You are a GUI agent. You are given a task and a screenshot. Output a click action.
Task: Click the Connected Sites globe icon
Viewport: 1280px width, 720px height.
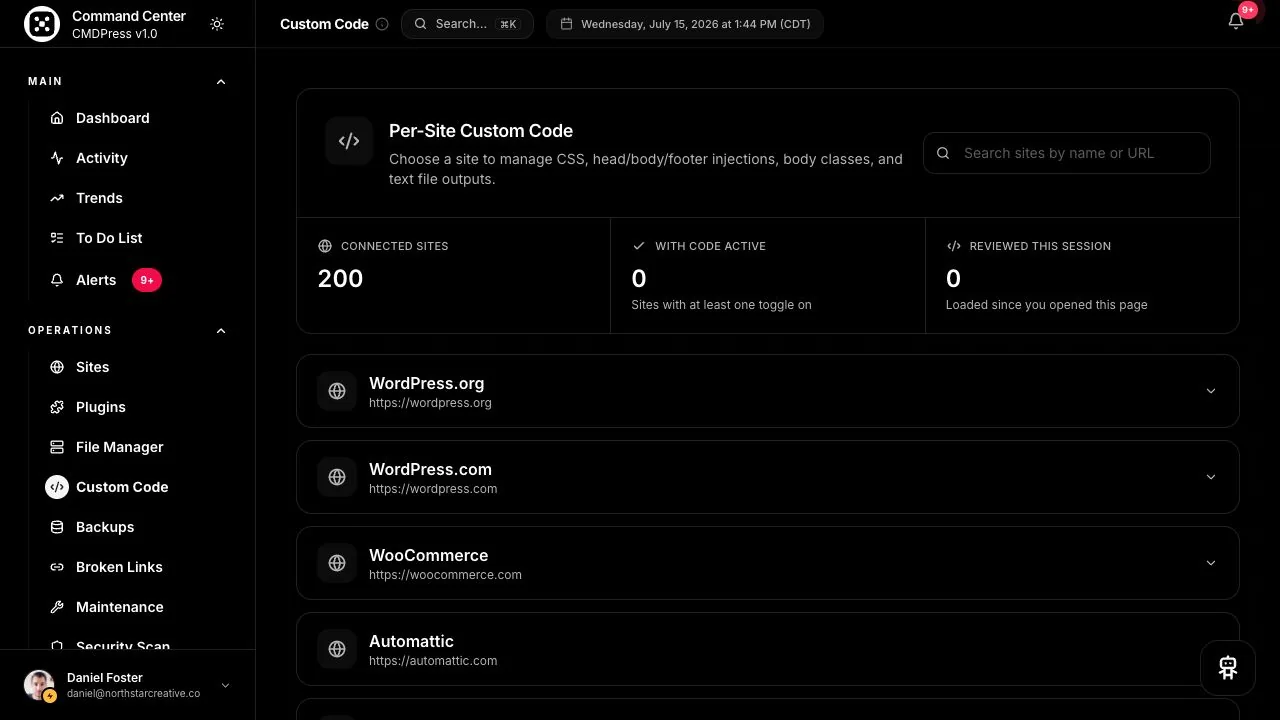(325, 246)
